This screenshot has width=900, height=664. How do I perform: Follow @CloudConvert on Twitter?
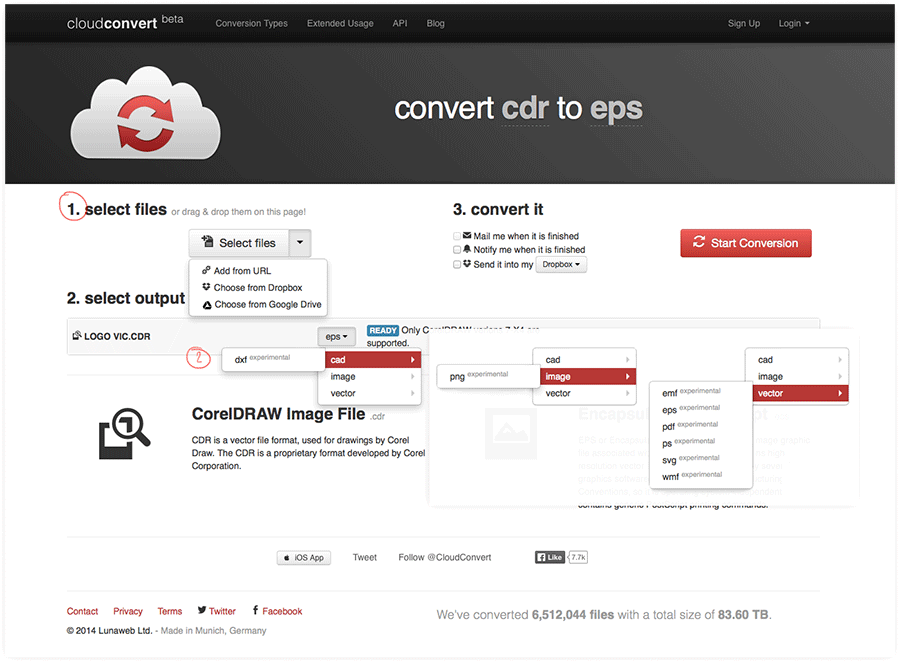click(445, 557)
